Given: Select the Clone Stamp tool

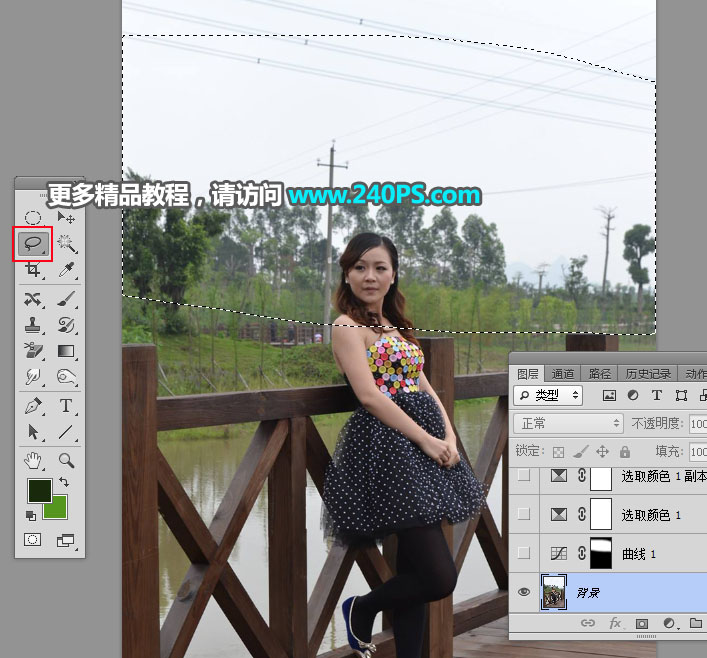Looking at the screenshot, I should [33, 325].
